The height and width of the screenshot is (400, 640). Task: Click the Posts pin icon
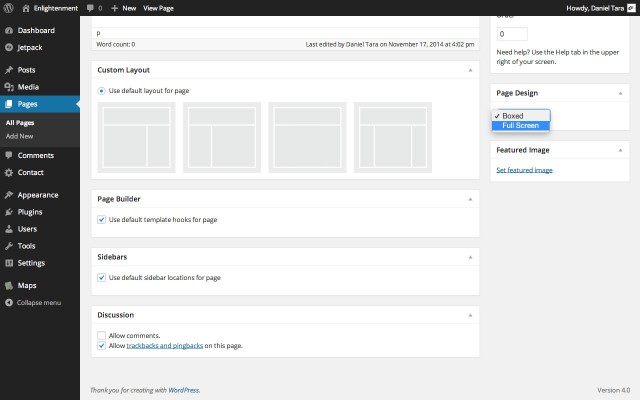(x=9, y=70)
